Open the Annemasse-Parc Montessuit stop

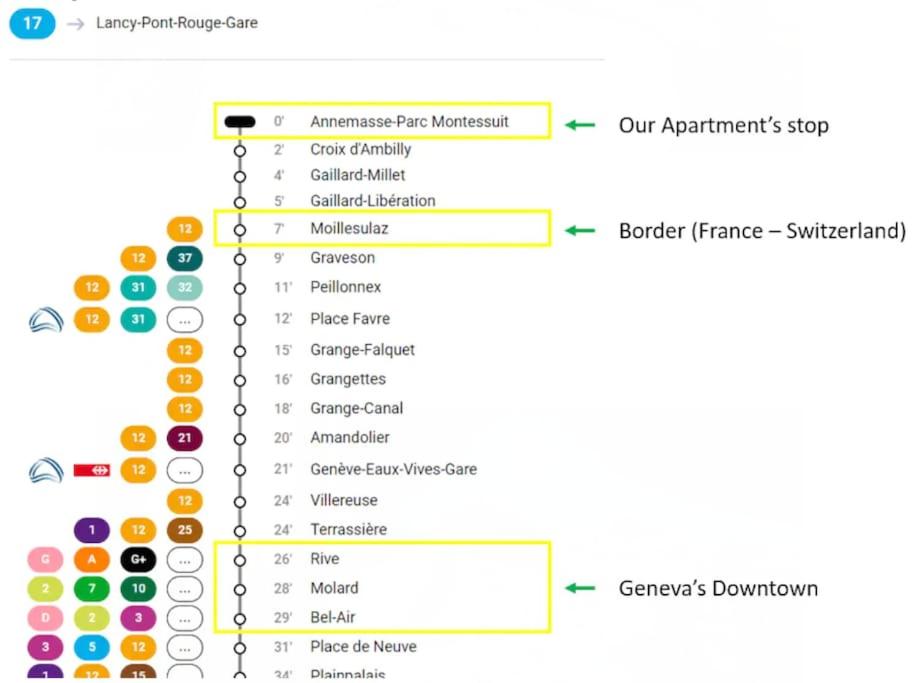pyautogui.click(x=409, y=122)
